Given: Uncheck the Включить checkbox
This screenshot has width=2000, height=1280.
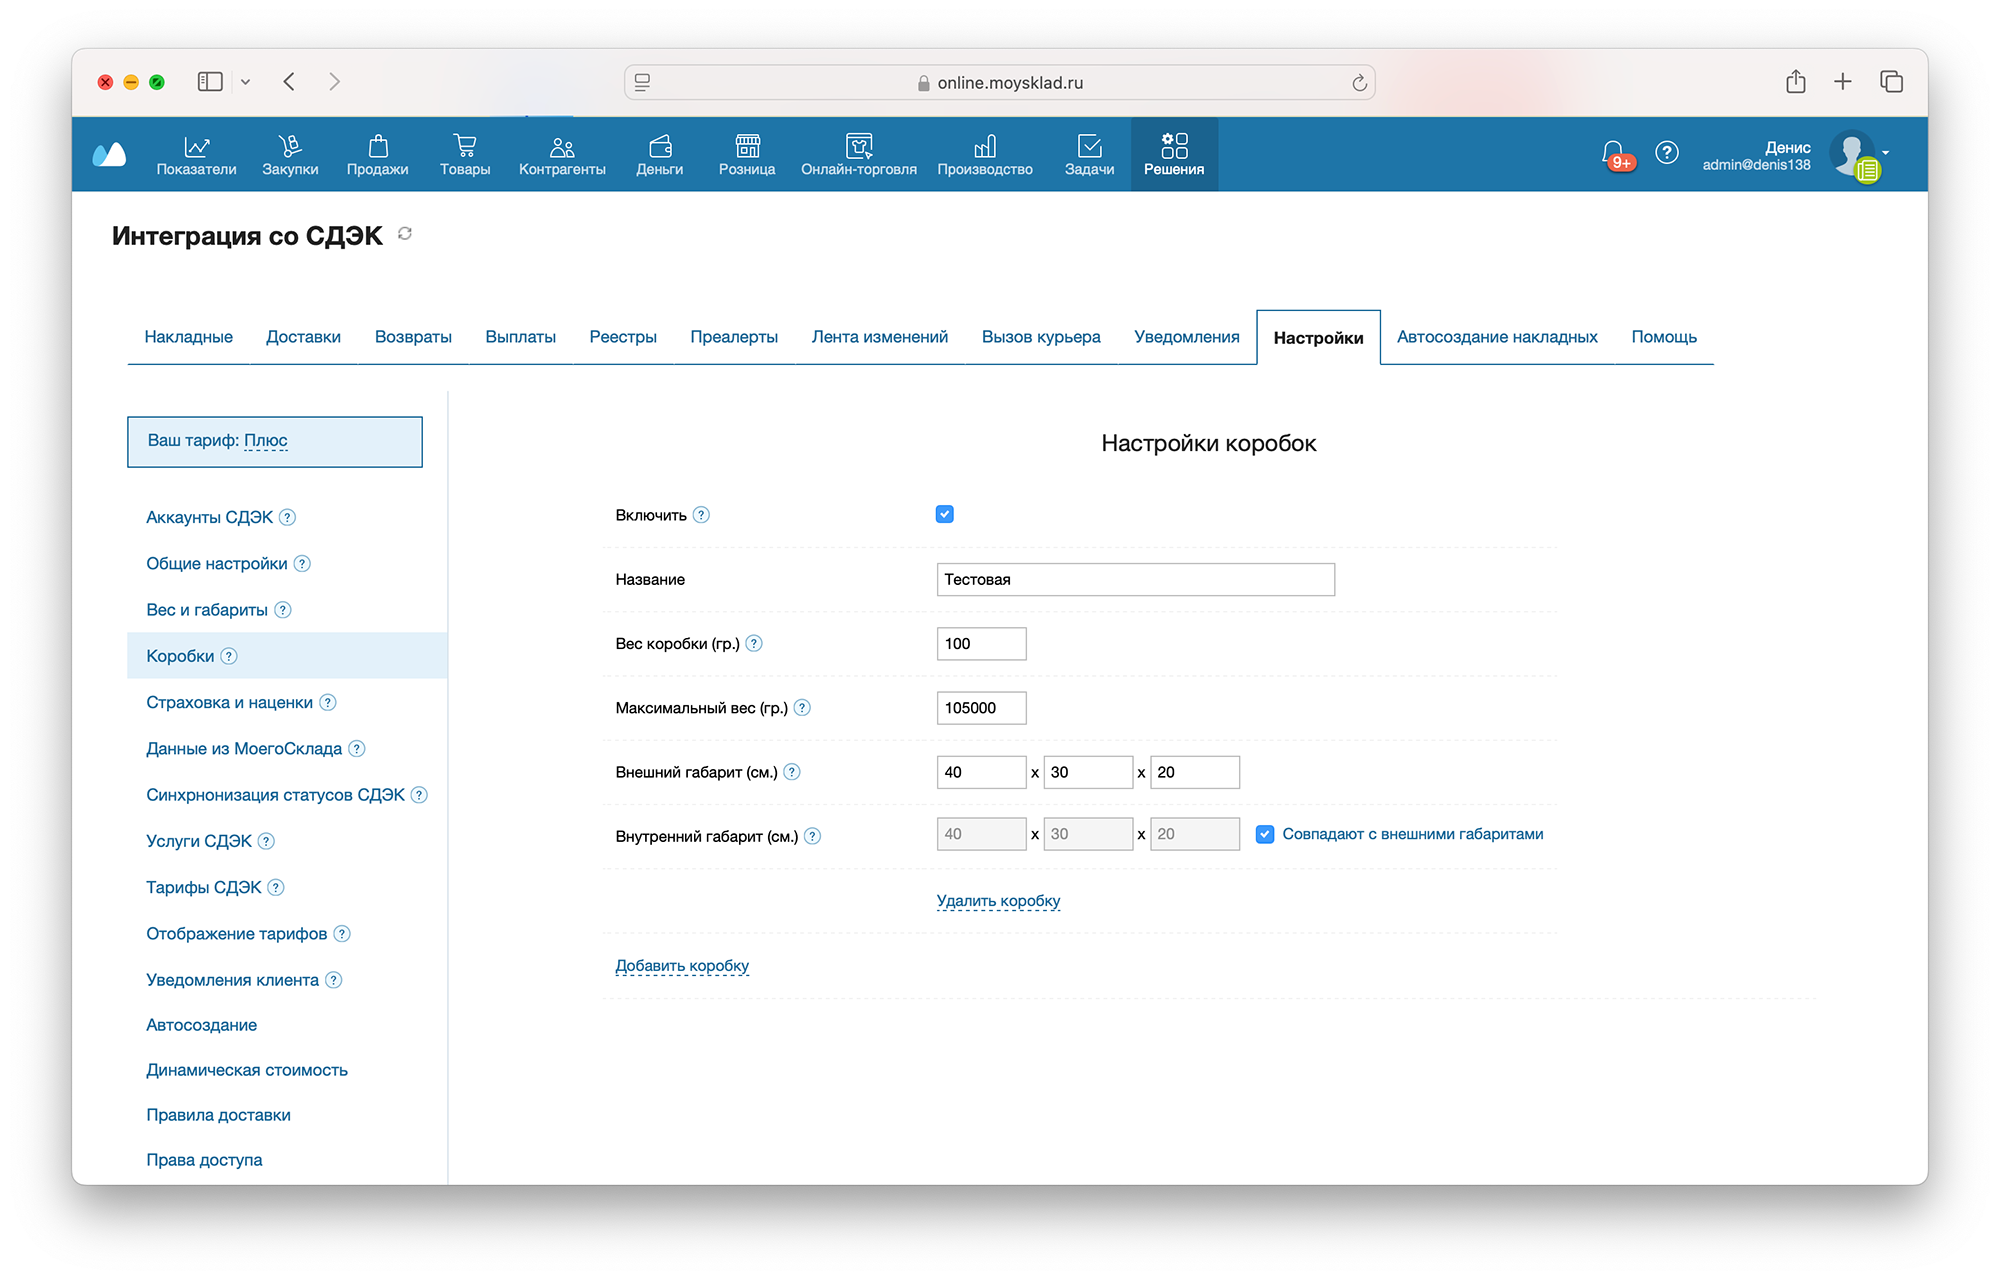Looking at the screenshot, I should [945, 514].
